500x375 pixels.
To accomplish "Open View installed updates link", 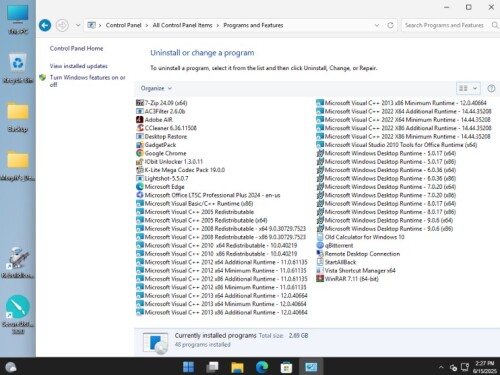I will tap(79, 66).
